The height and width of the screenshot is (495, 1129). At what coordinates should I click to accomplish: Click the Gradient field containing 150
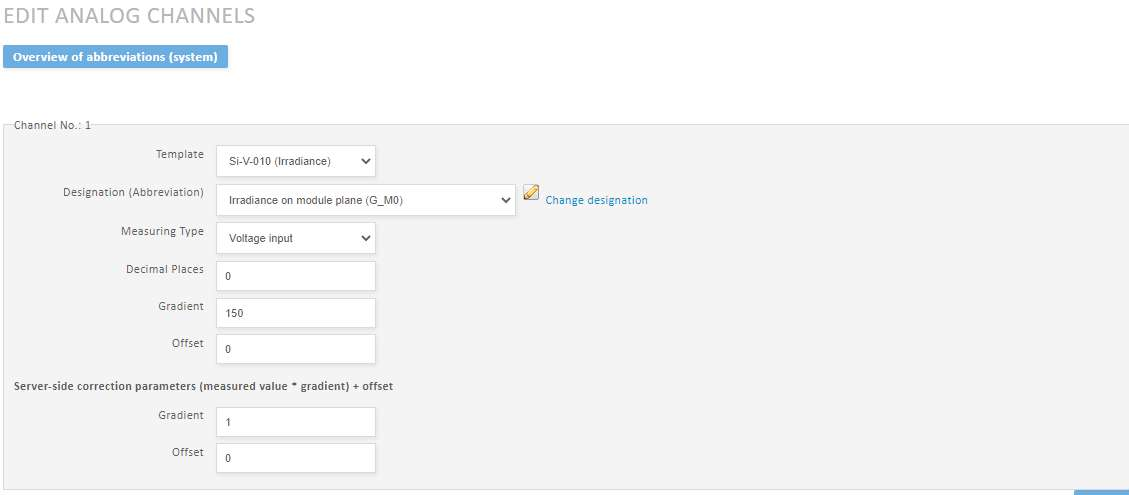click(x=296, y=313)
